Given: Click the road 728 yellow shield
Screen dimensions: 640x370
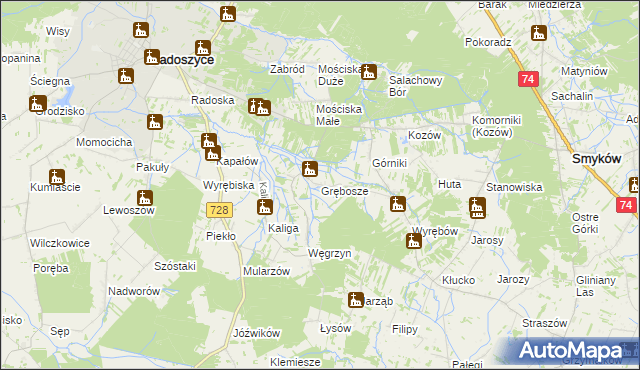Looking at the screenshot, I should [x=220, y=210].
